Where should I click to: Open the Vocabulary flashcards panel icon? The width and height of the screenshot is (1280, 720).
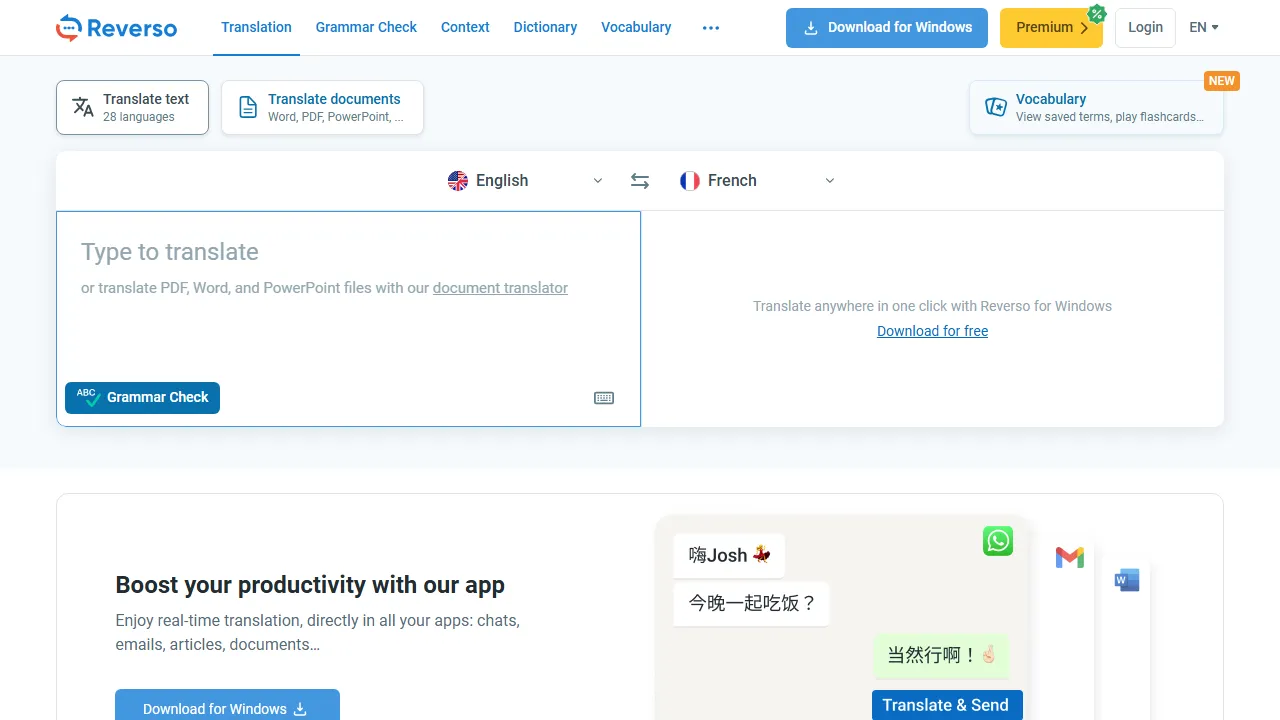[x=995, y=106]
